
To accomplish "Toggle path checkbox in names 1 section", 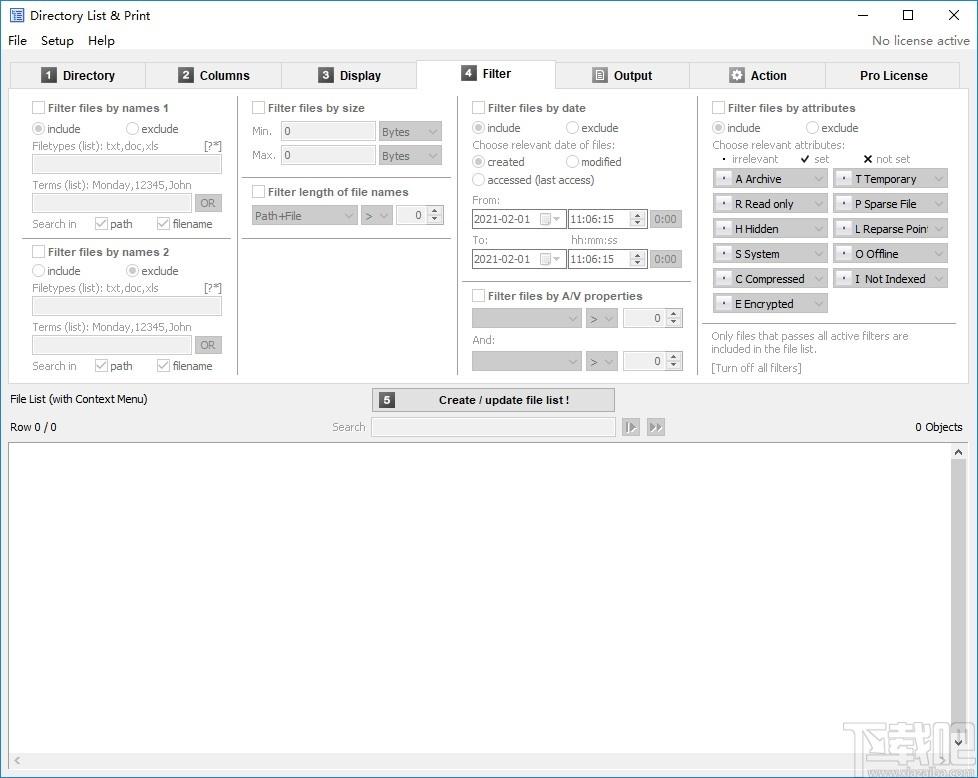I will pyautogui.click(x=101, y=223).
